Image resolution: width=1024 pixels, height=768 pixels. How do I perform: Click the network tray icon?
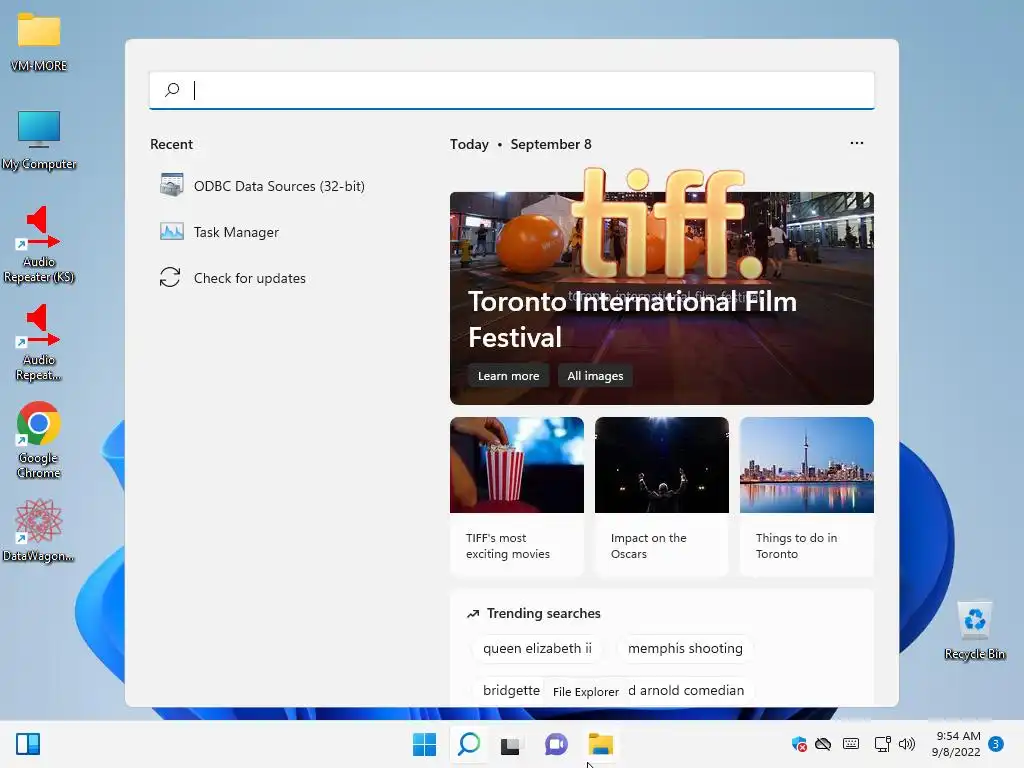tap(882, 744)
